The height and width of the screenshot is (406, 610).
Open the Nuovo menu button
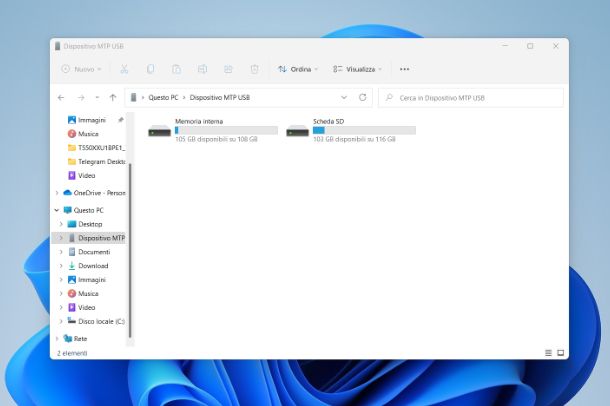[x=81, y=69]
